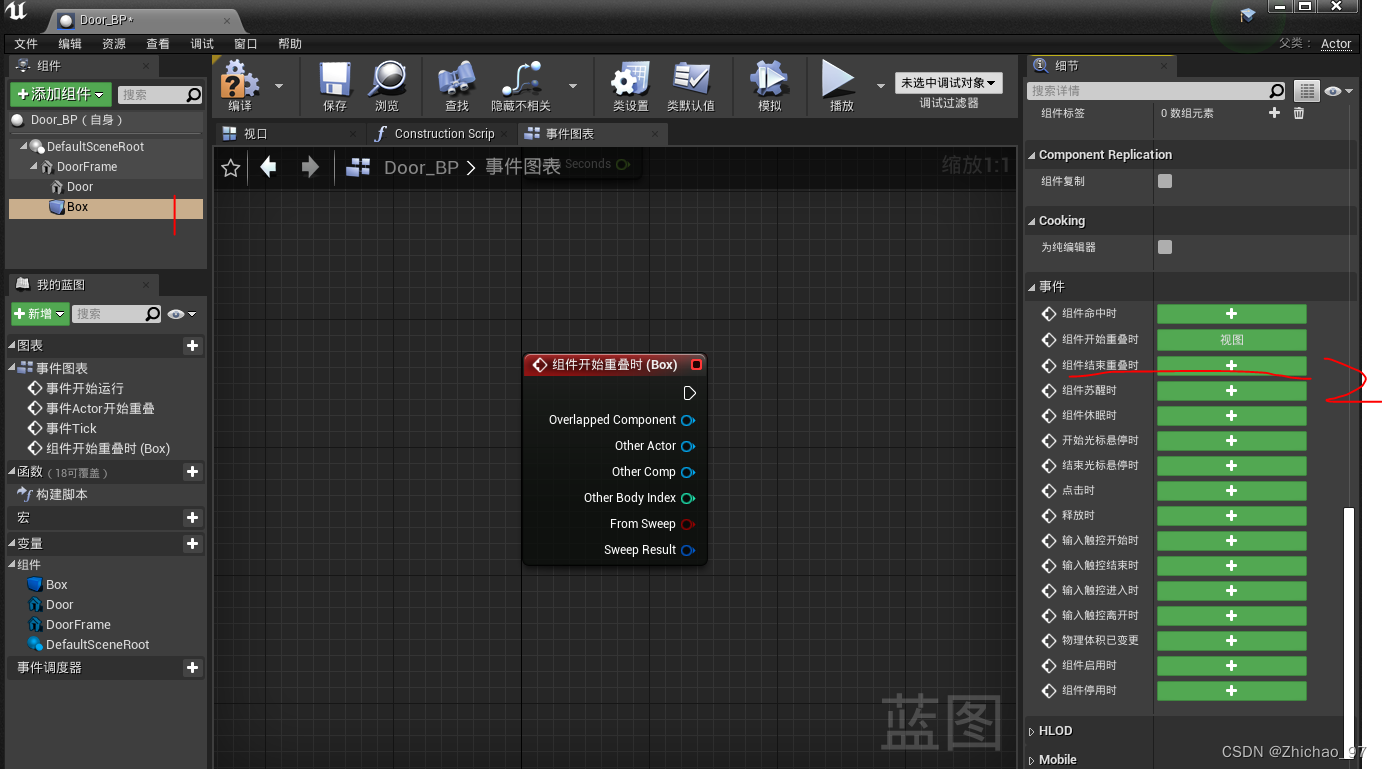This screenshot has height=769, width=1382.
Task: Click the 保存 (Save) disk icon
Action: [x=335, y=80]
